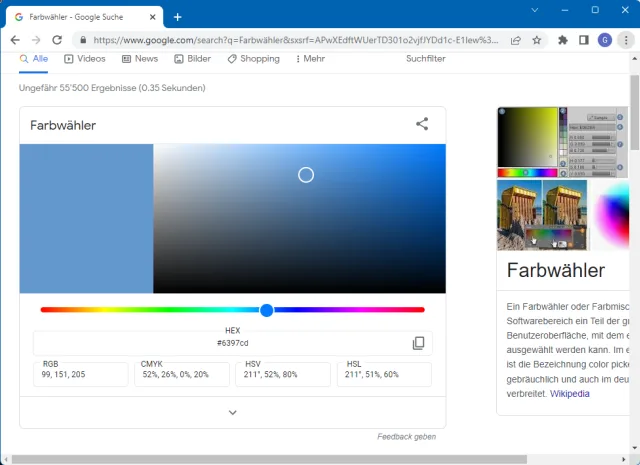Open a new browser tab

click(x=177, y=16)
